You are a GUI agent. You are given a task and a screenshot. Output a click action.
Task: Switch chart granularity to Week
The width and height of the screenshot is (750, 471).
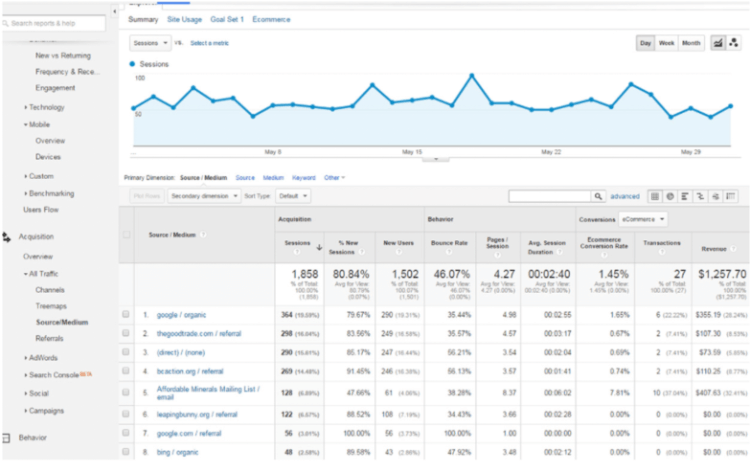pyautogui.click(x=666, y=43)
